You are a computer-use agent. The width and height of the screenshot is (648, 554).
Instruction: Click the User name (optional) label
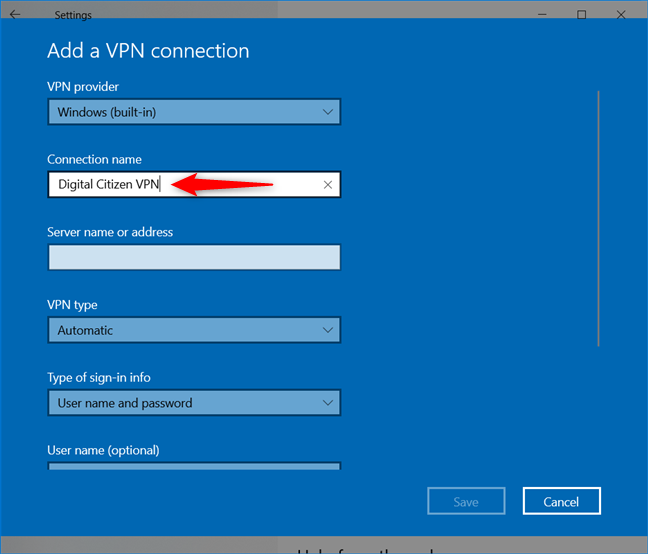click(x=103, y=450)
